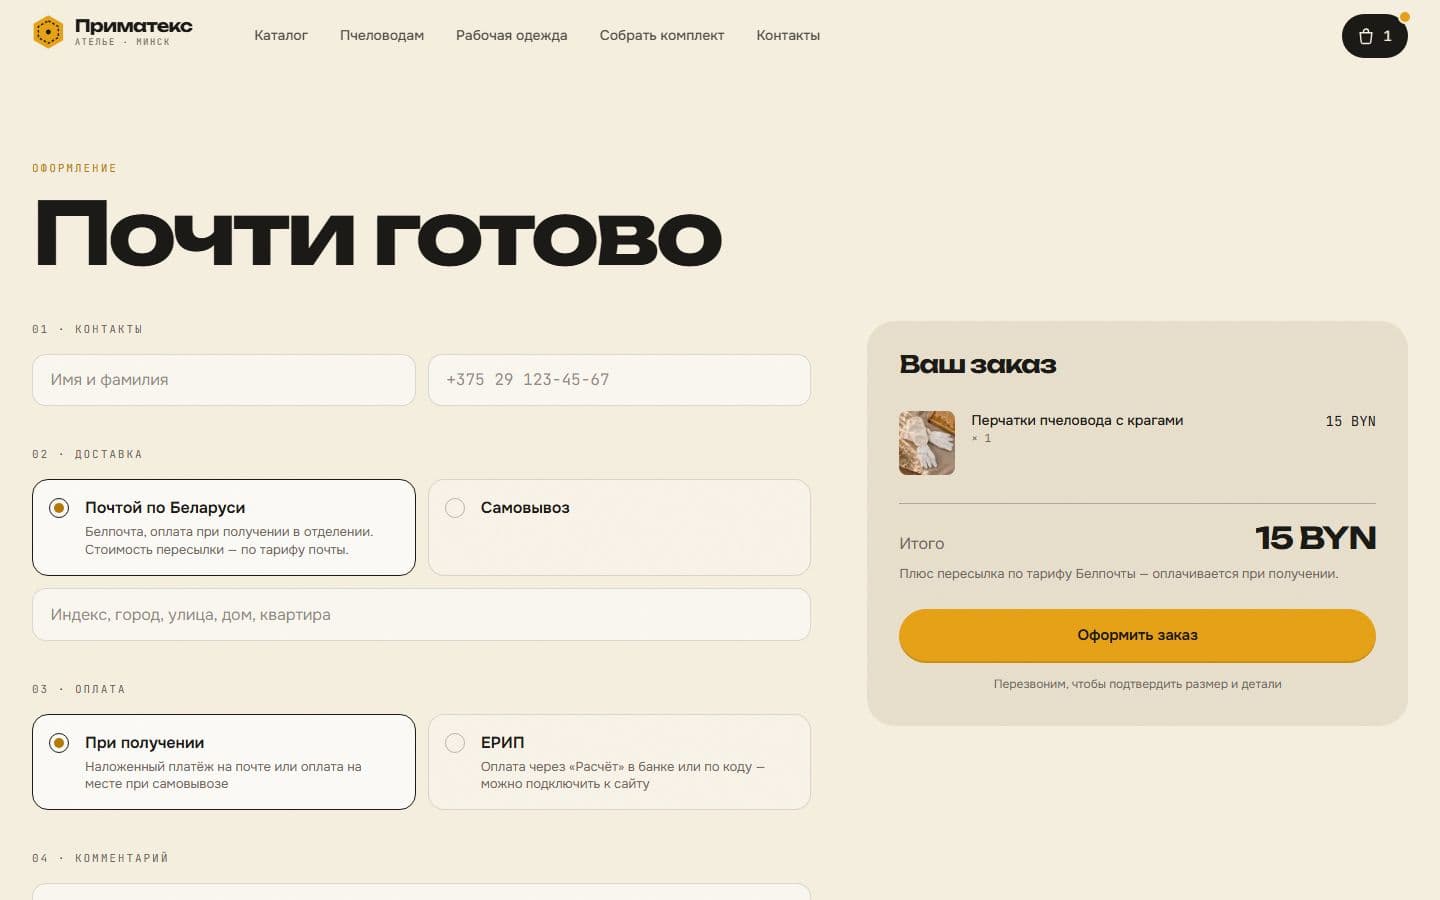Choose ЕРИП payment method
The width and height of the screenshot is (1440, 900).
pyautogui.click(x=619, y=762)
